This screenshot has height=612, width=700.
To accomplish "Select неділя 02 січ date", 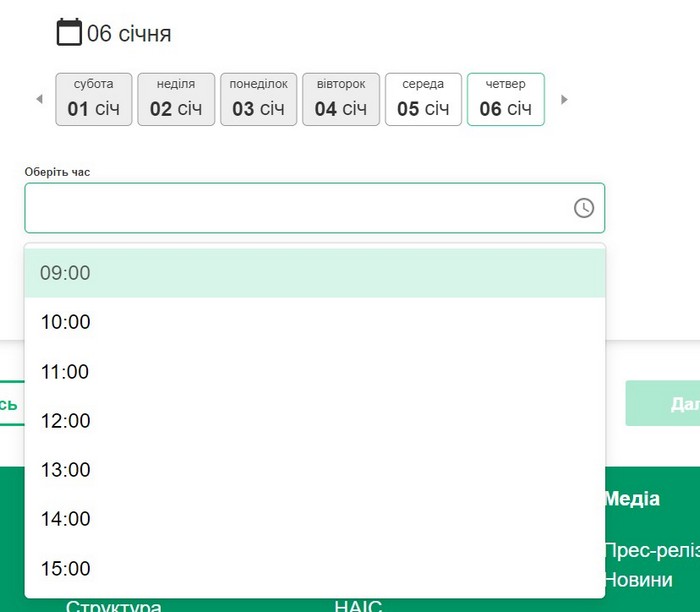I will (176, 99).
